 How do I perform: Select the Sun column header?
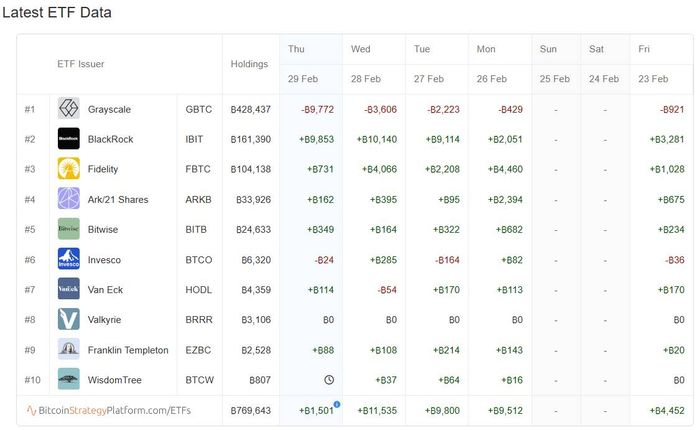[548, 49]
